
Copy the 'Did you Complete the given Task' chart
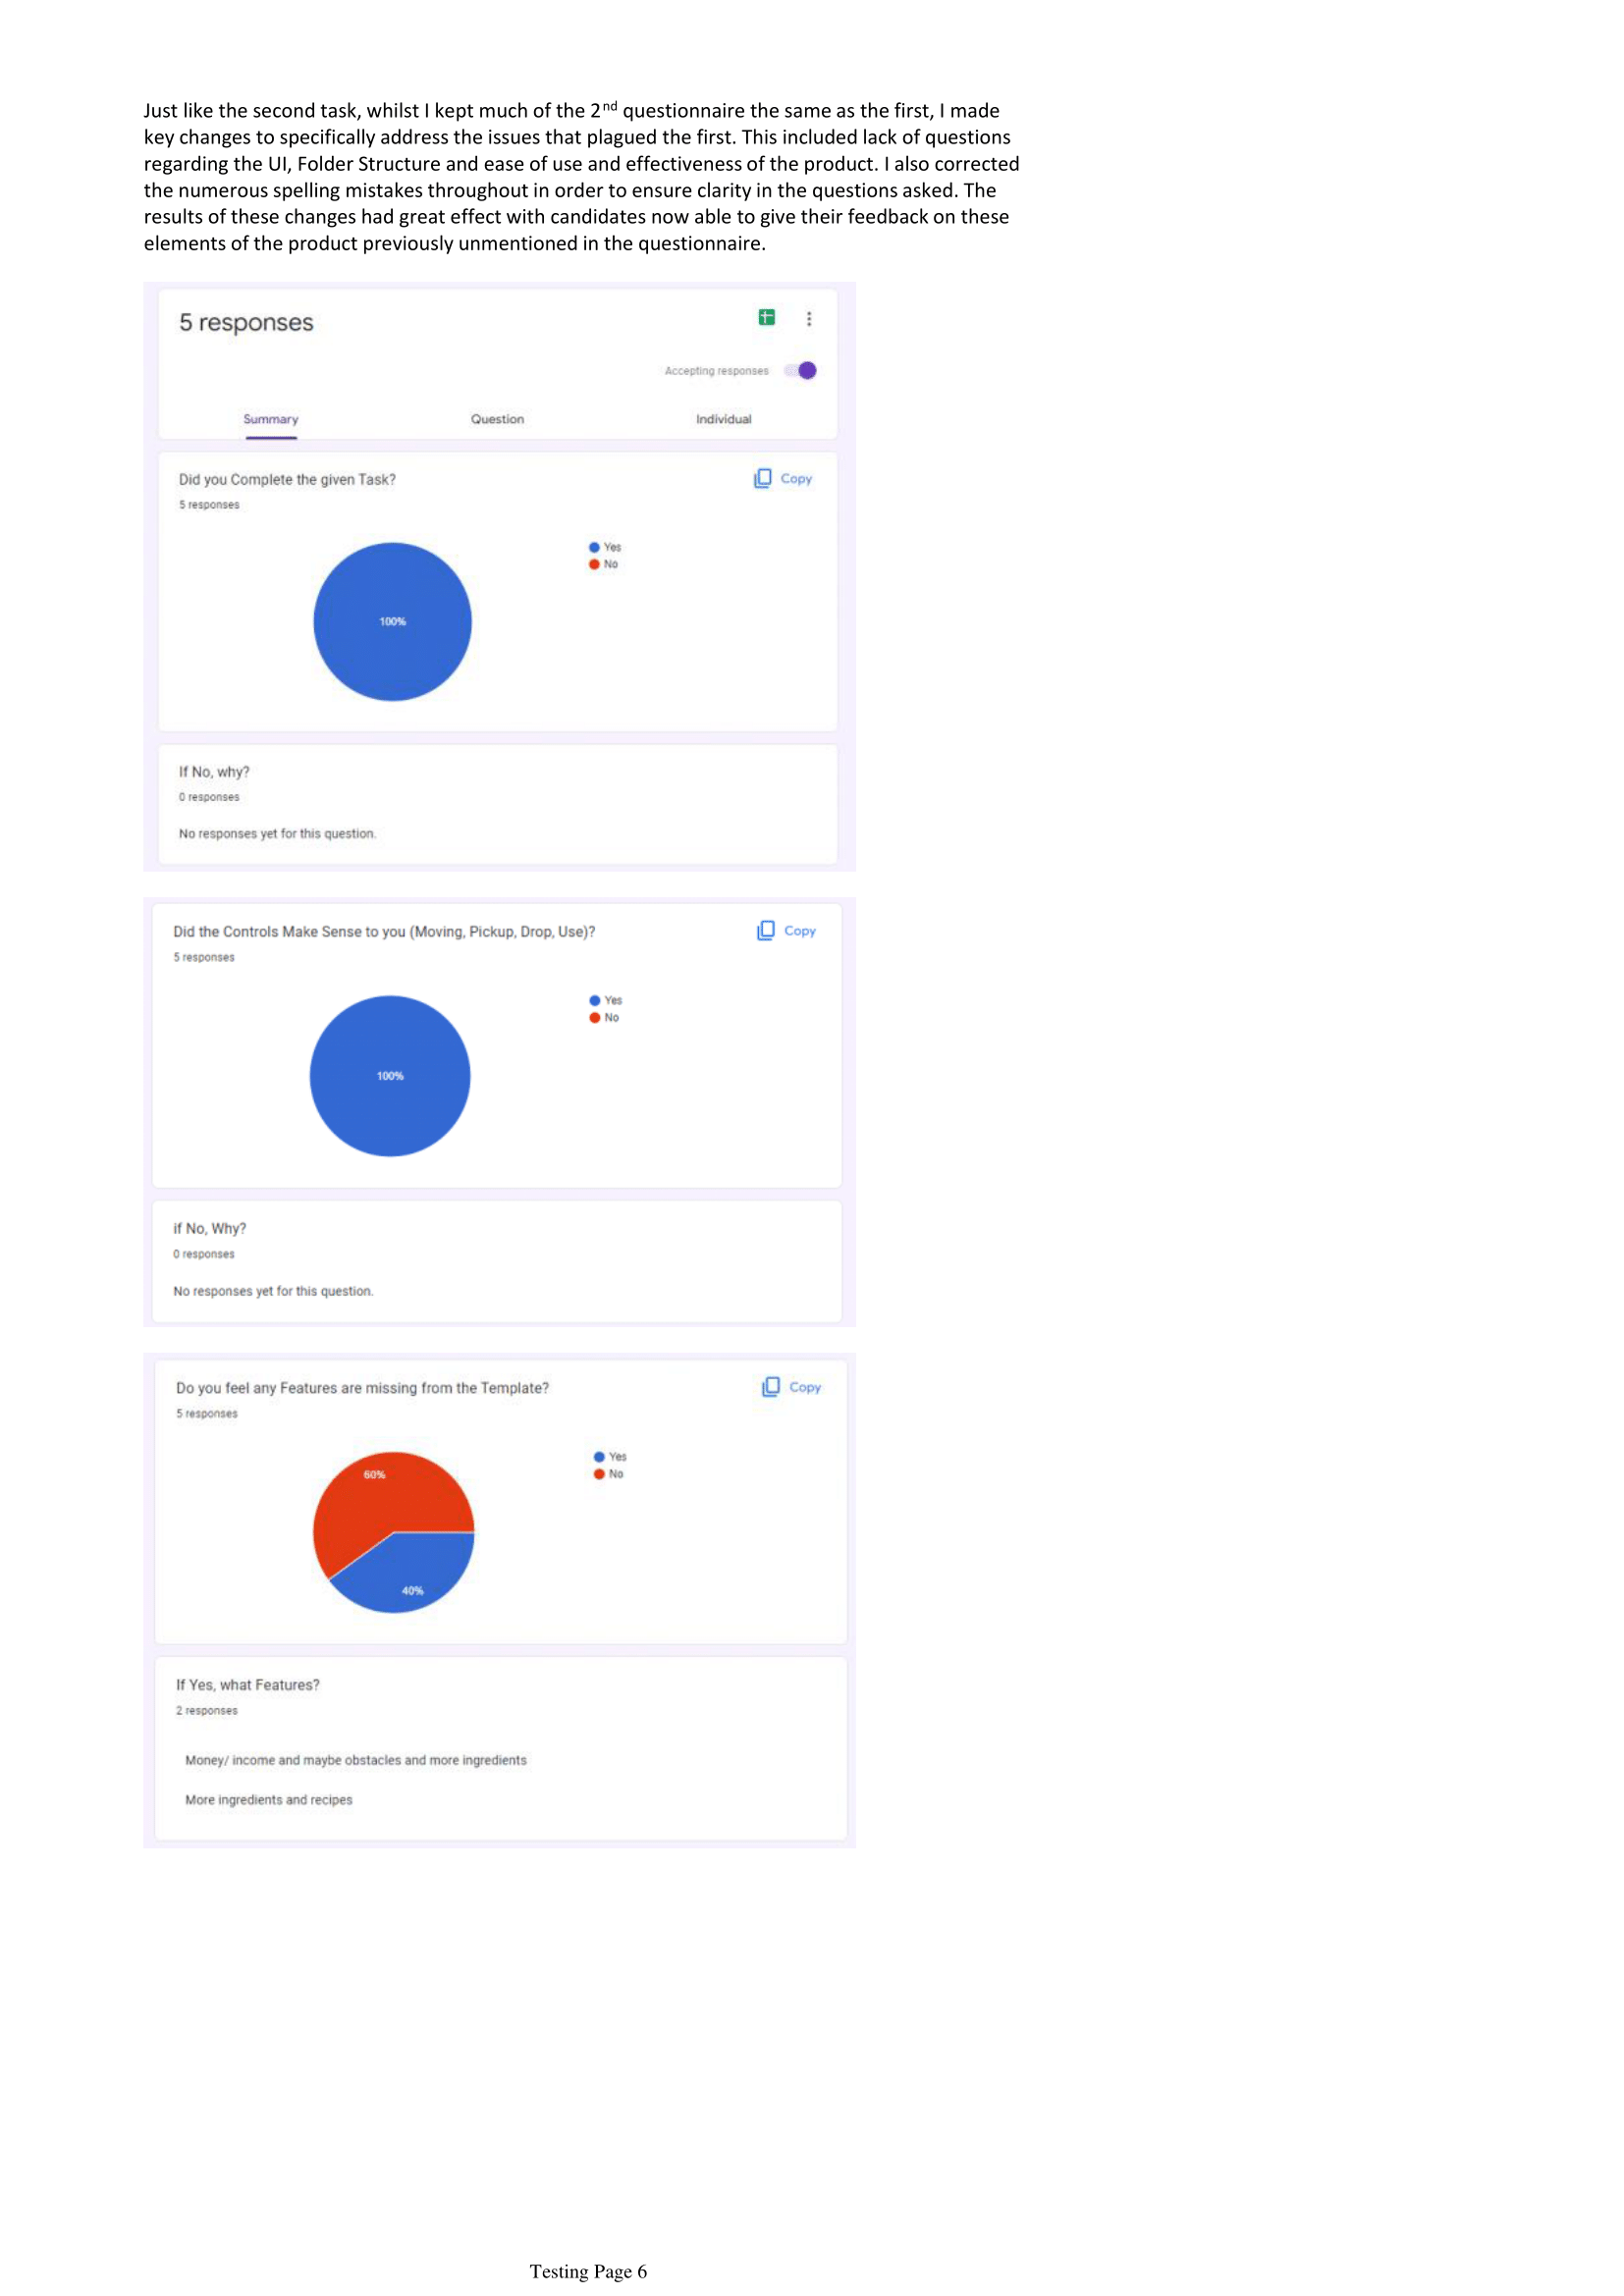783,478
